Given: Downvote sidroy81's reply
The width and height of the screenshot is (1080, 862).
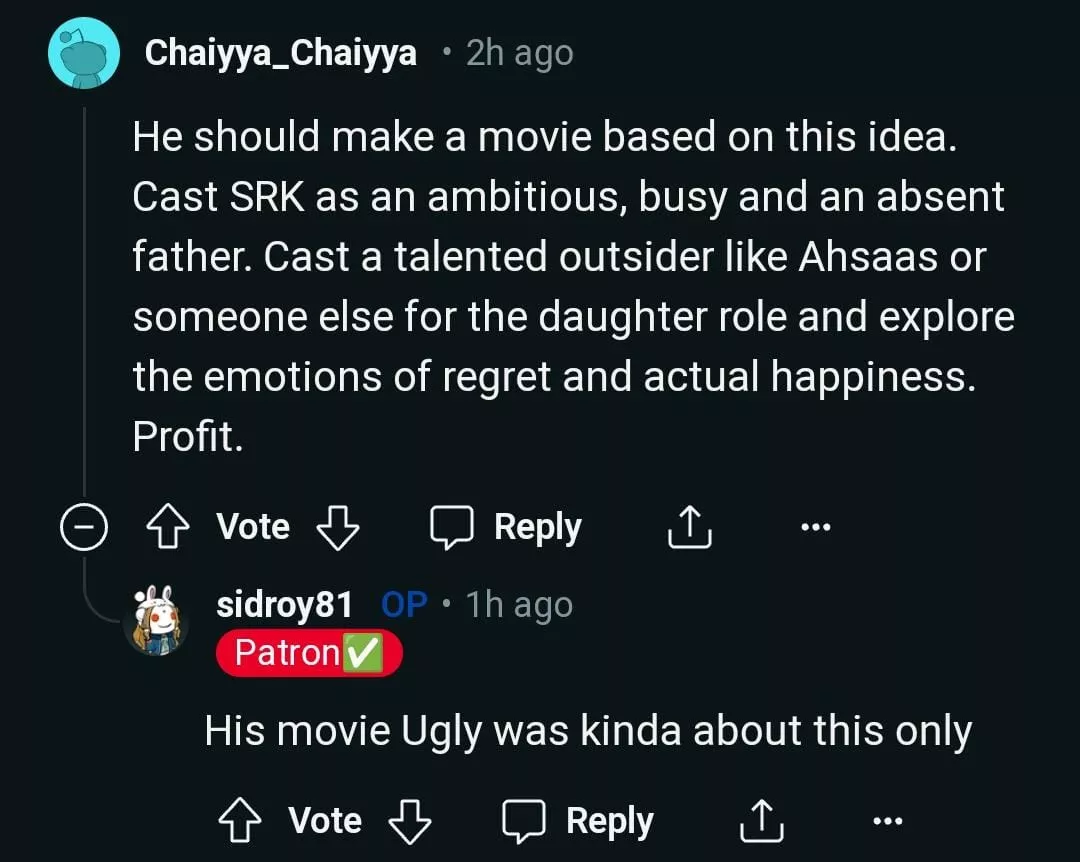Looking at the screenshot, I should point(409,821).
